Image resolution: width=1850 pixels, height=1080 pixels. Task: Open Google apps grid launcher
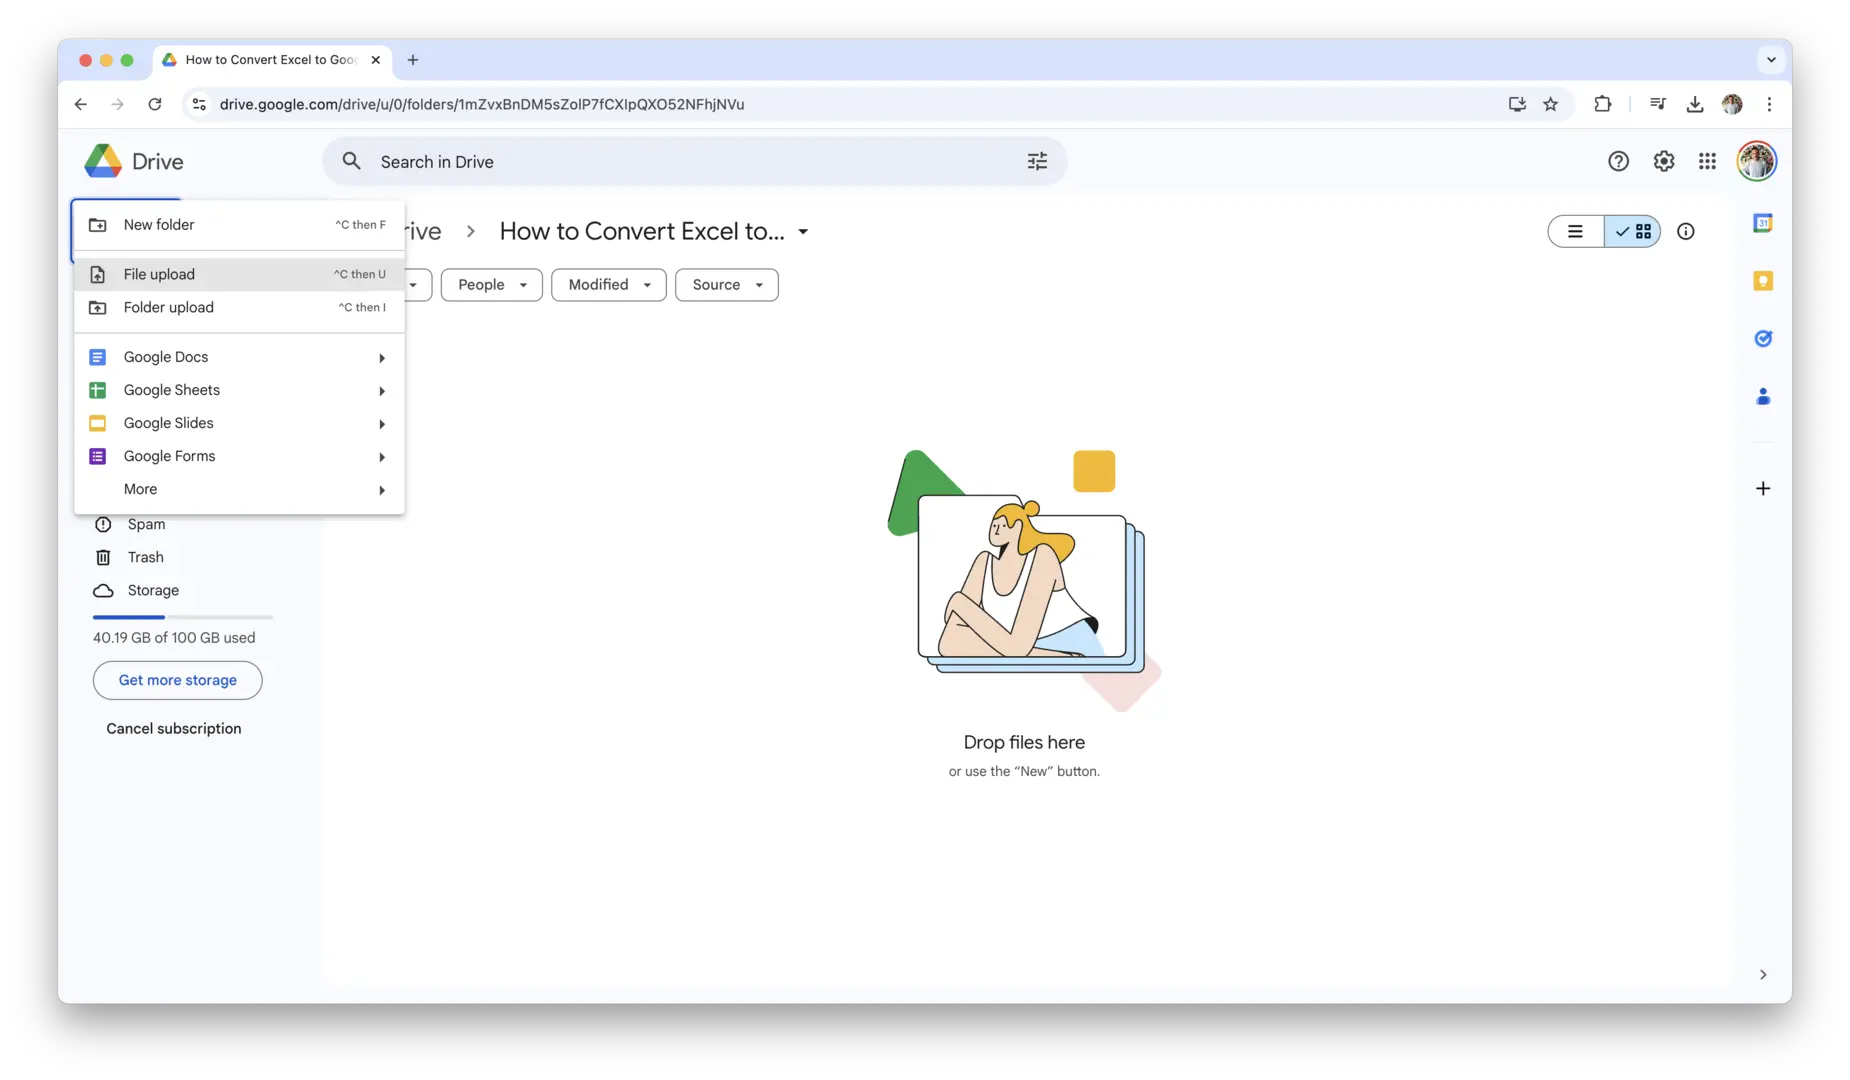[x=1707, y=161]
